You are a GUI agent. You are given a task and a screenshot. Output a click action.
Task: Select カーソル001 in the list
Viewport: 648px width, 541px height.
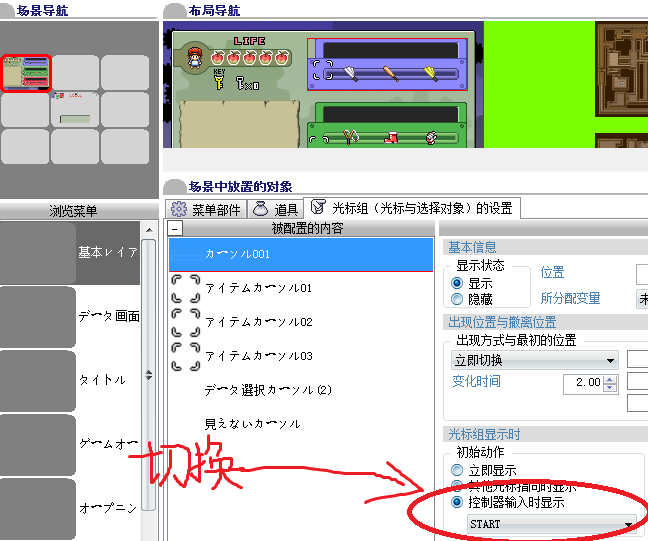coord(301,254)
